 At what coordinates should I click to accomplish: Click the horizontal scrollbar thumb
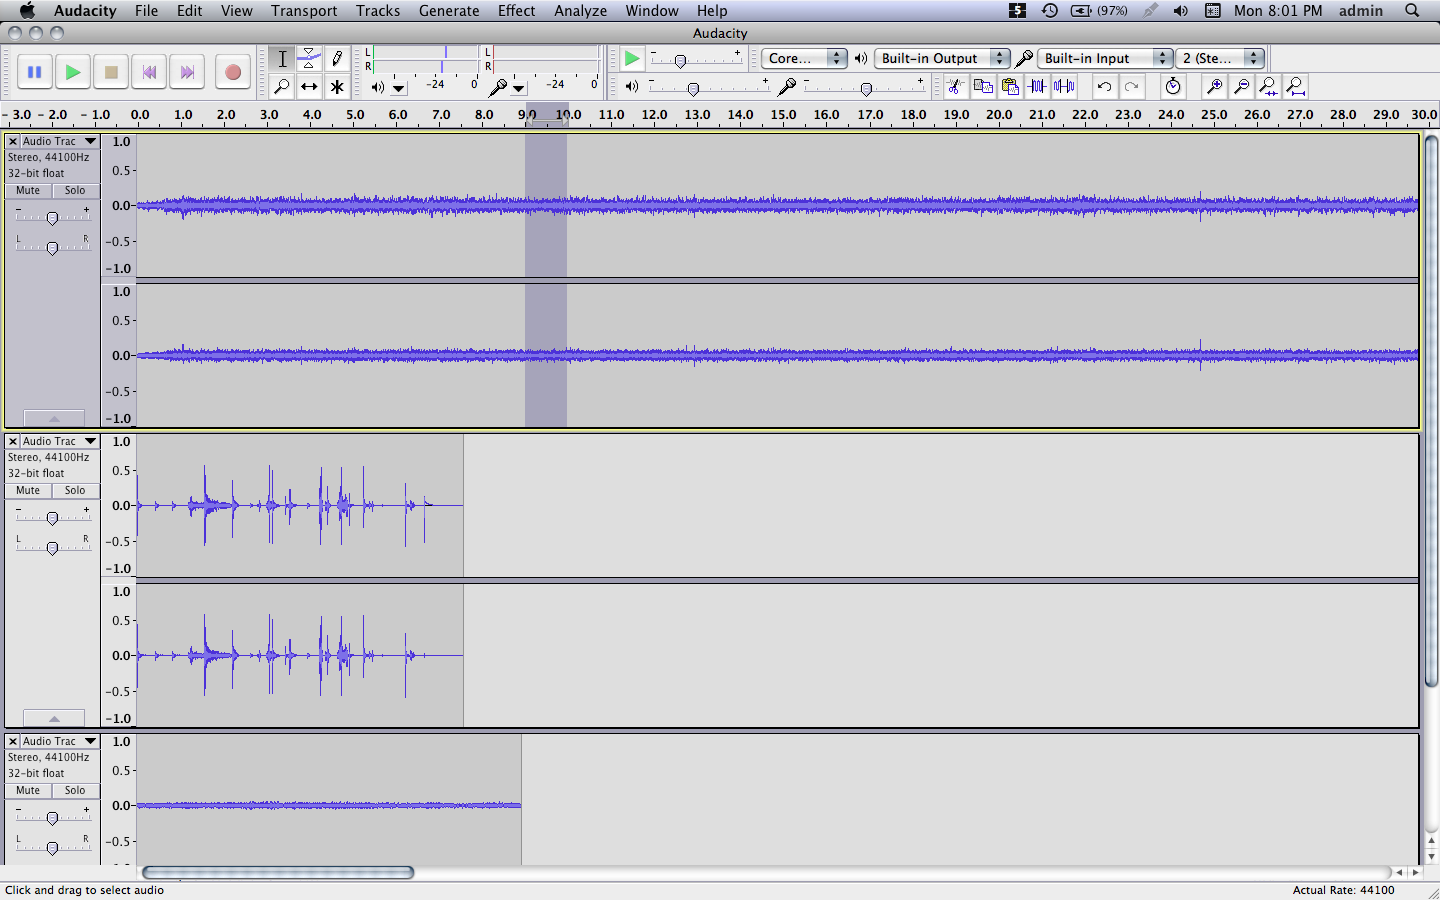click(x=278, y=873)
